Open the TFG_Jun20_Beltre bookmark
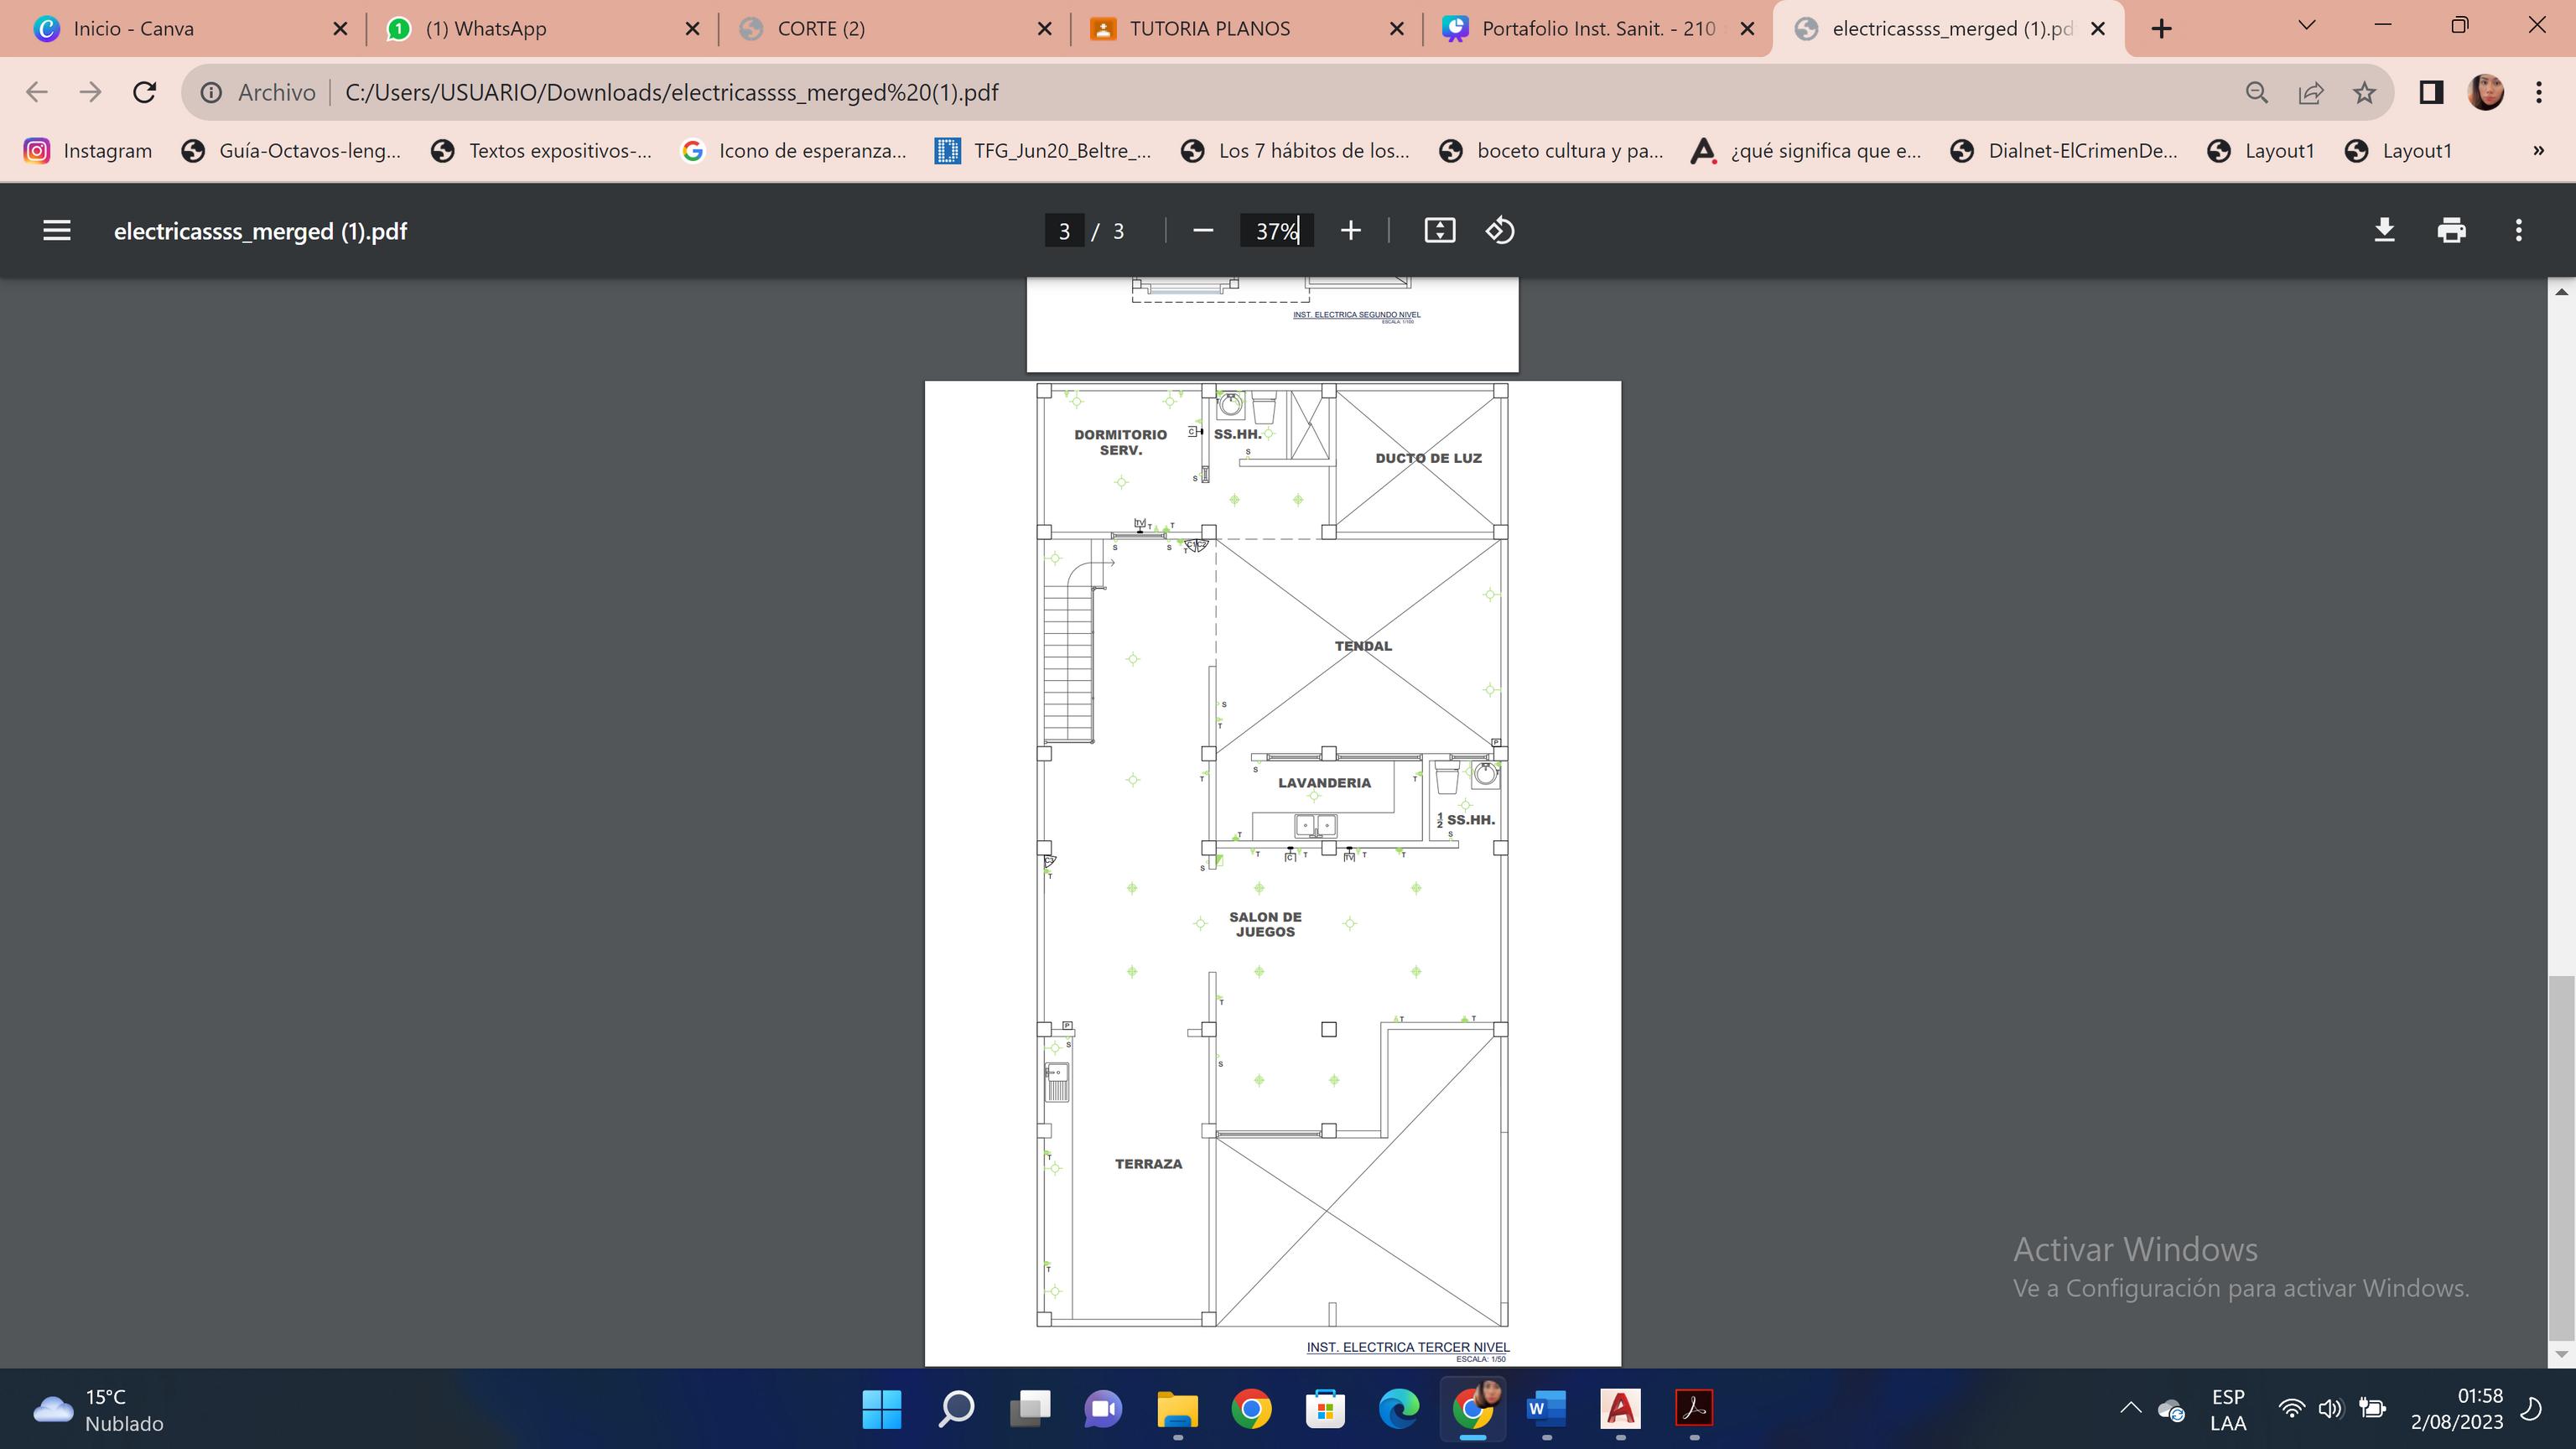Viewport: 2576px width, 1449px height. click(x=1043, y=151)
